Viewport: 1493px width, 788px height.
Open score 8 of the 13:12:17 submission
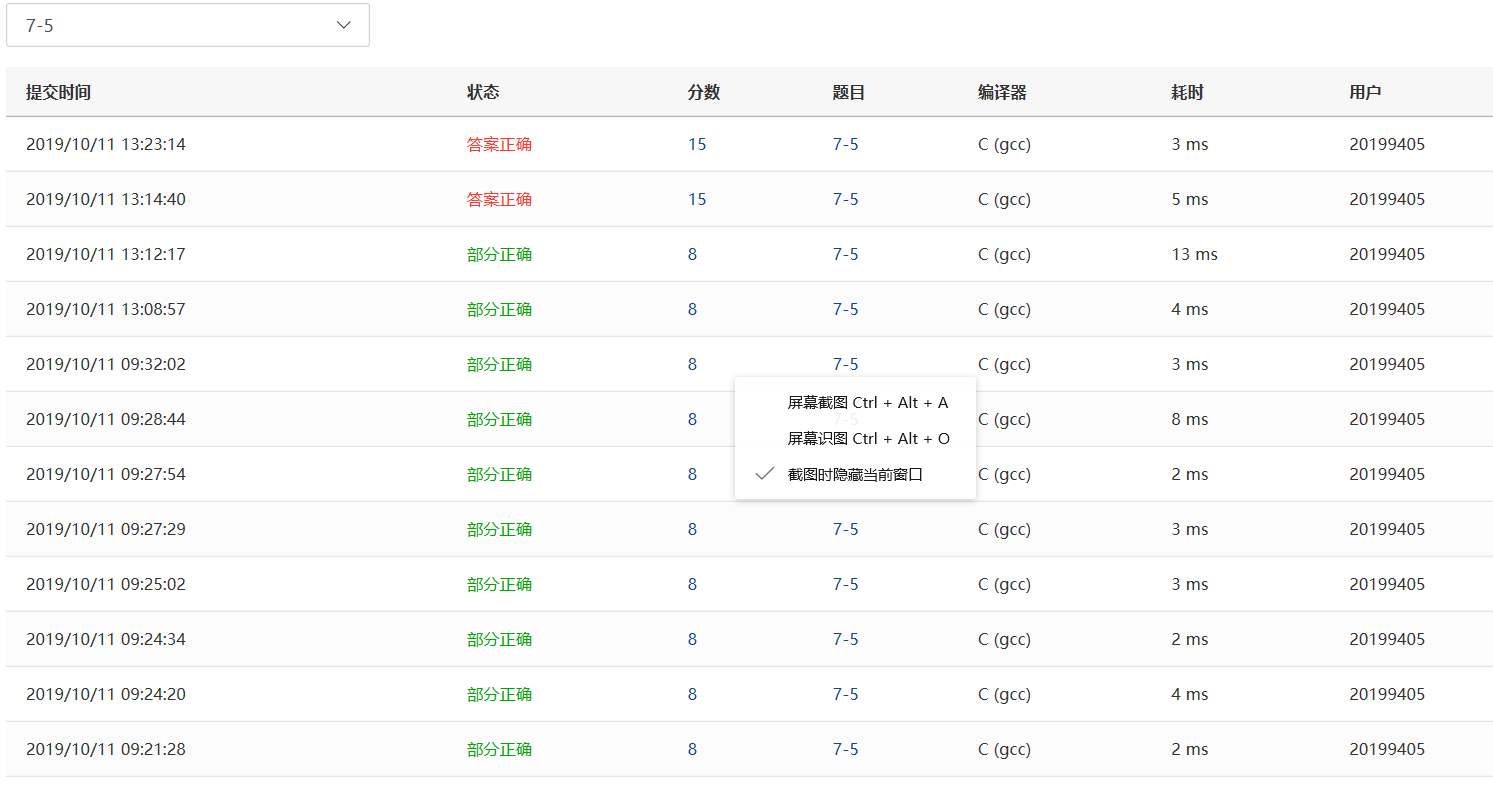[x=692, y=254]
